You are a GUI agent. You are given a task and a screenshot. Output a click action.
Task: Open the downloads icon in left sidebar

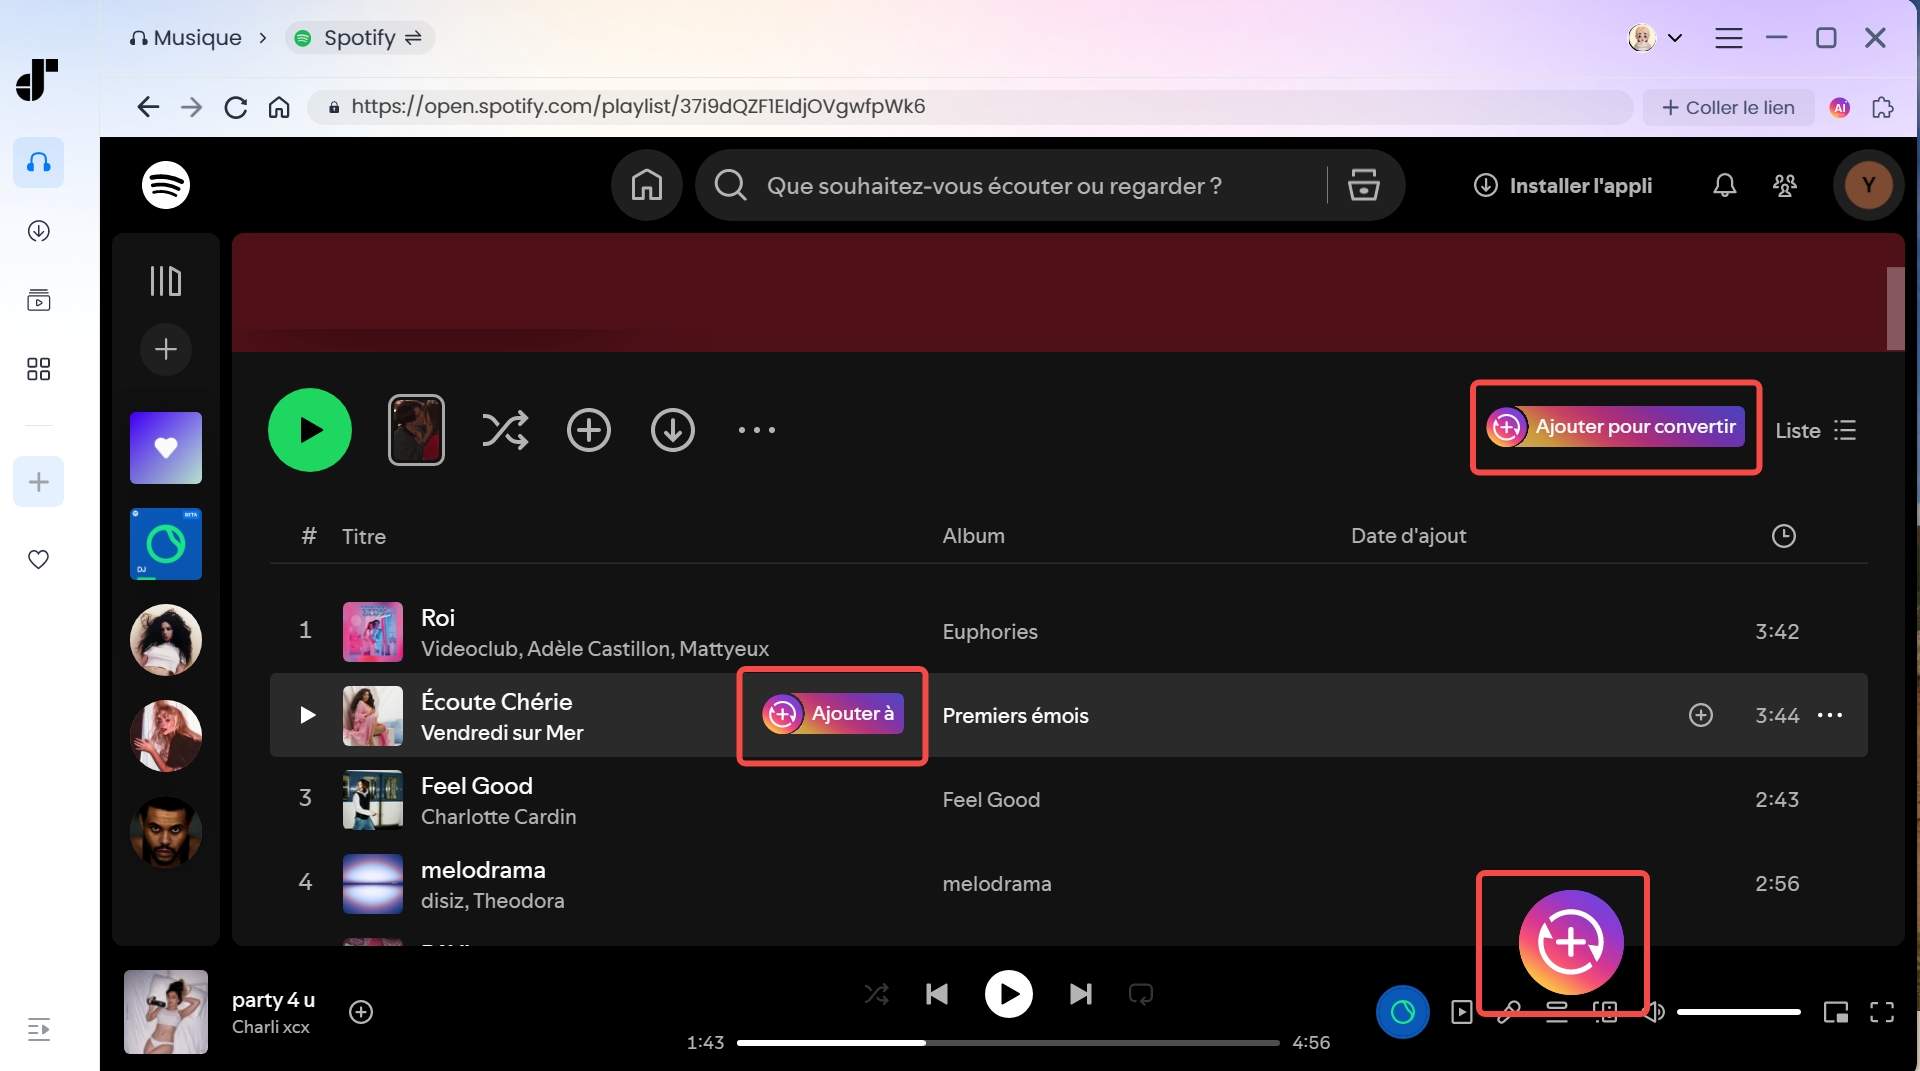pos(38,231)
